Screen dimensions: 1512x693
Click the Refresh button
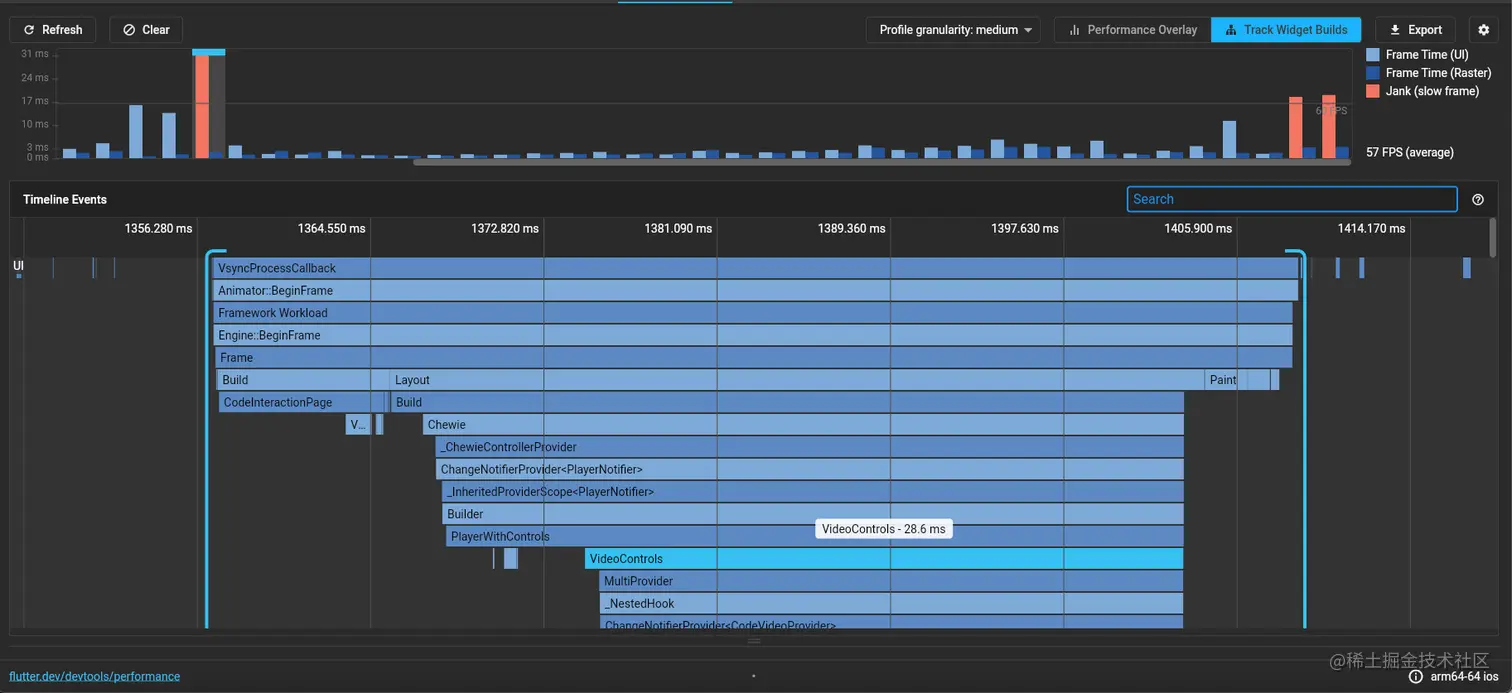point(53,30)
